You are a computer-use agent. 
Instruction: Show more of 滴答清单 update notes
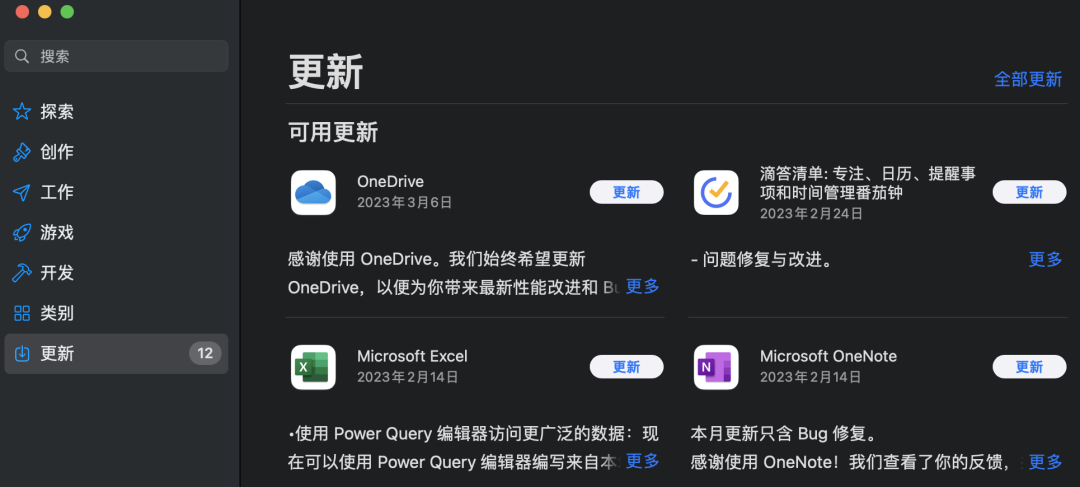pyautogui.click(x=1045, y=260)
